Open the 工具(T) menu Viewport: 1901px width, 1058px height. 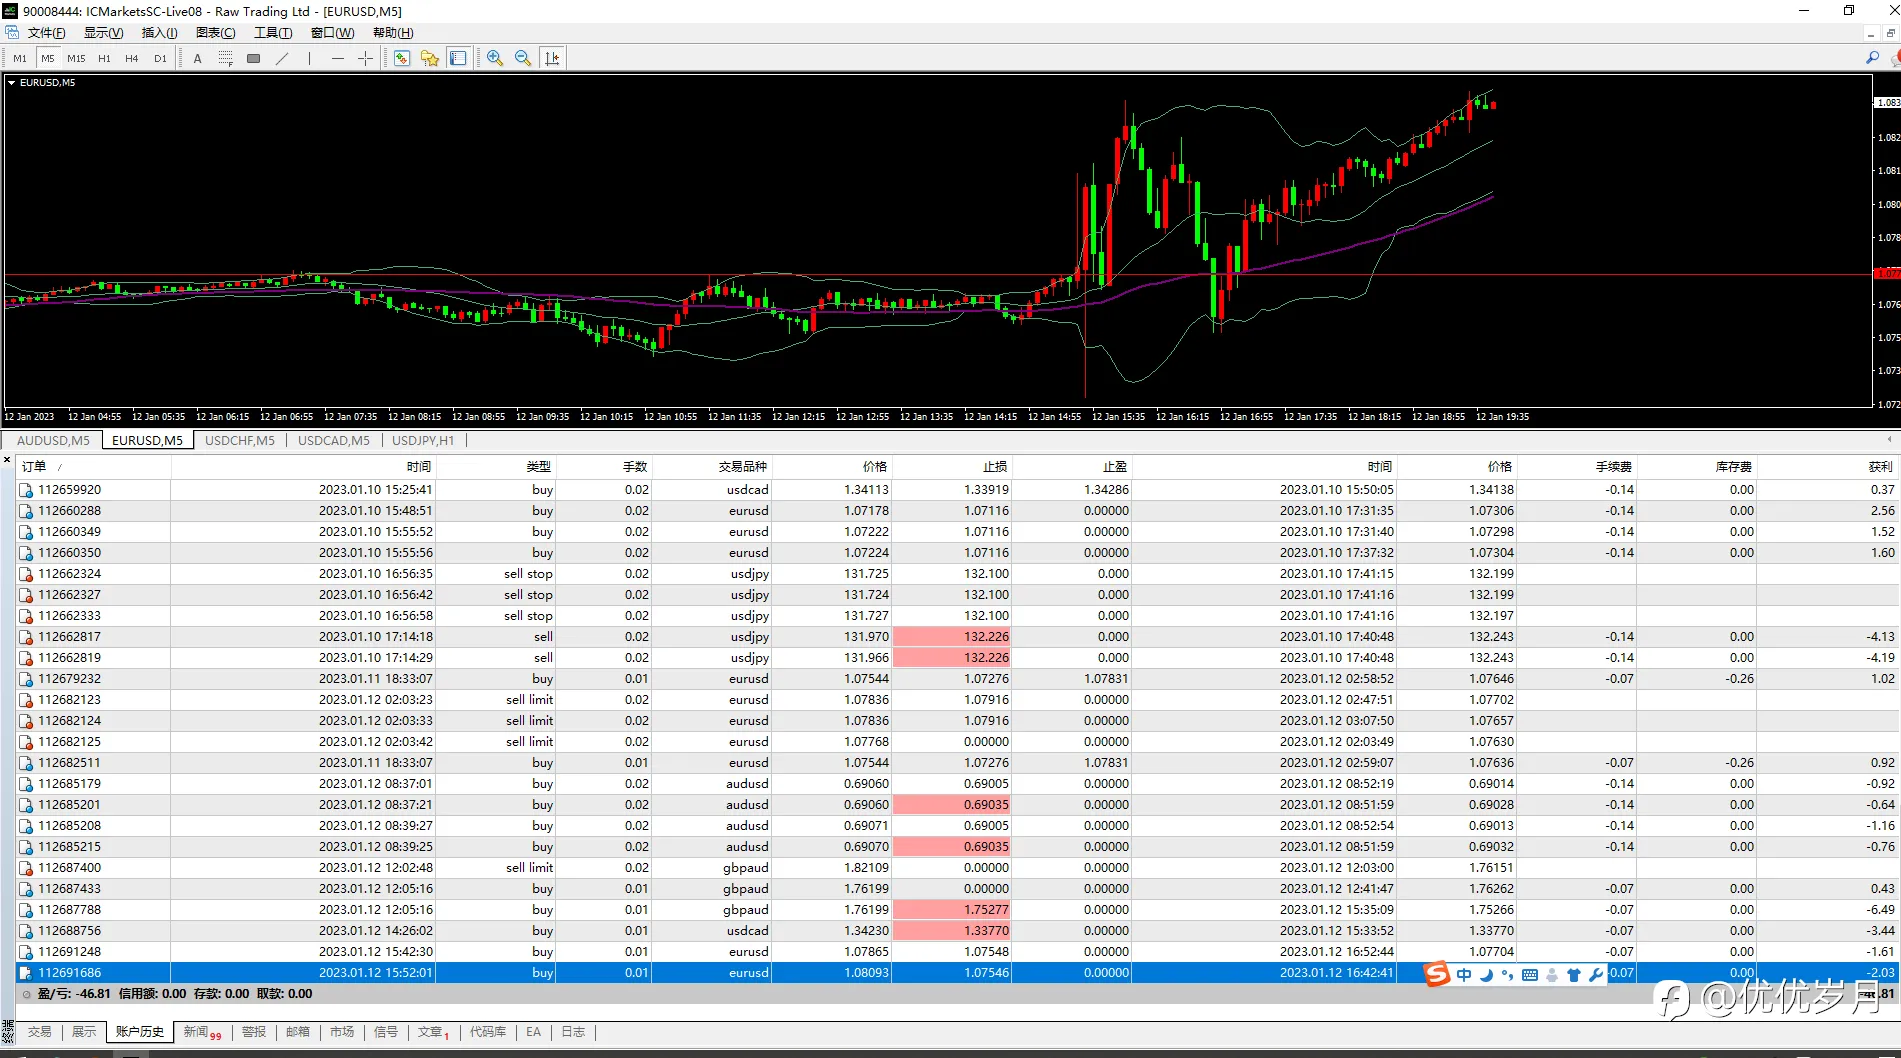point(273,33)
